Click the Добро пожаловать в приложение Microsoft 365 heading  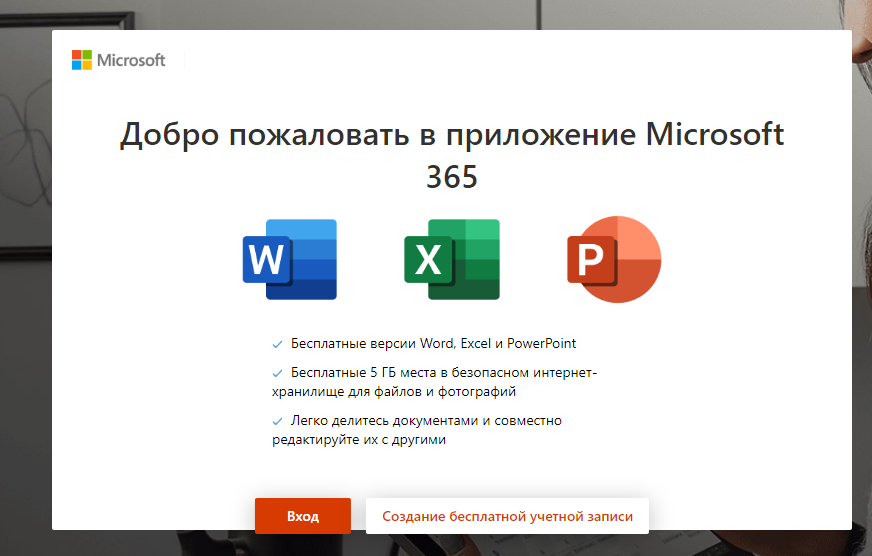click(452, 155)
